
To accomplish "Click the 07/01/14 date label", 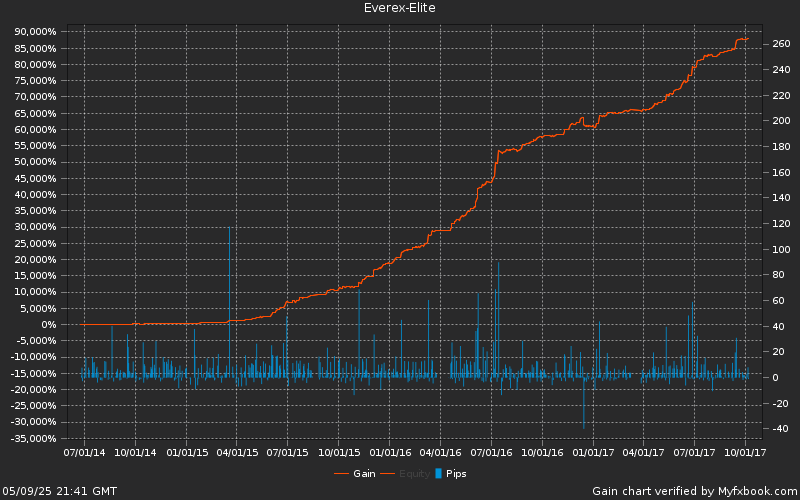I will 84,453.
